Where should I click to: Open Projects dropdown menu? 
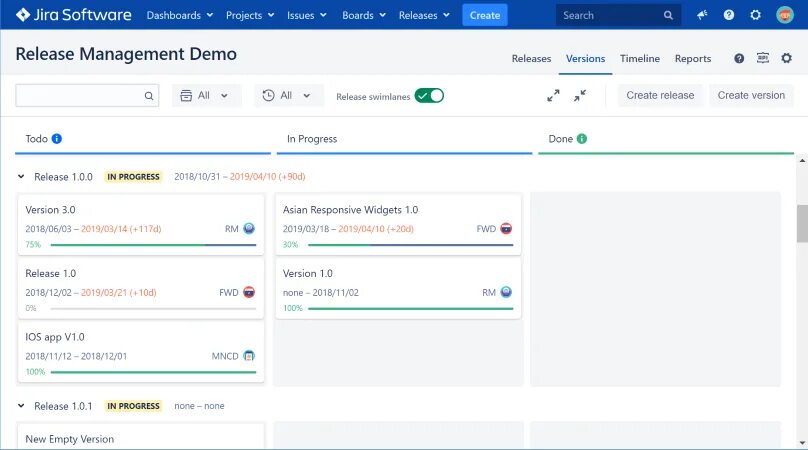[250, 15]
